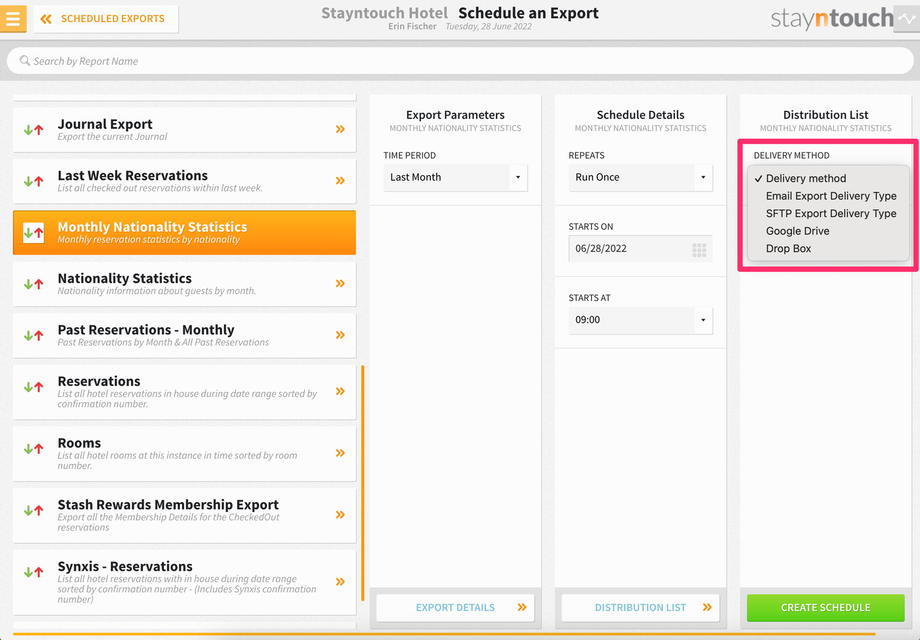Click the export arrows icon for Journal Export
The height and width of the screenshot is (640, 920).
point(33,130)
